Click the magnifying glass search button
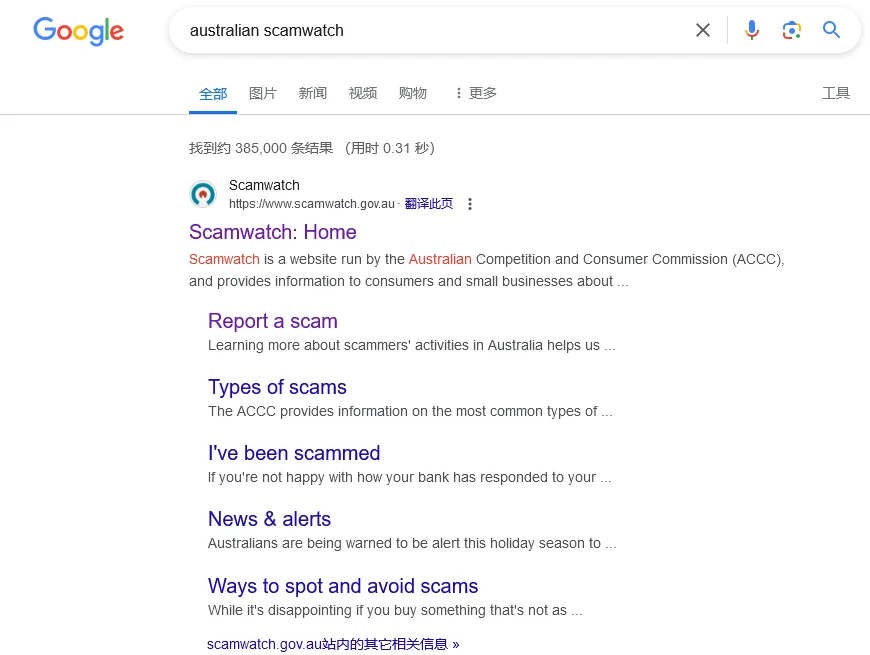Screen dimensions: 870x655 tap(832, 30)
